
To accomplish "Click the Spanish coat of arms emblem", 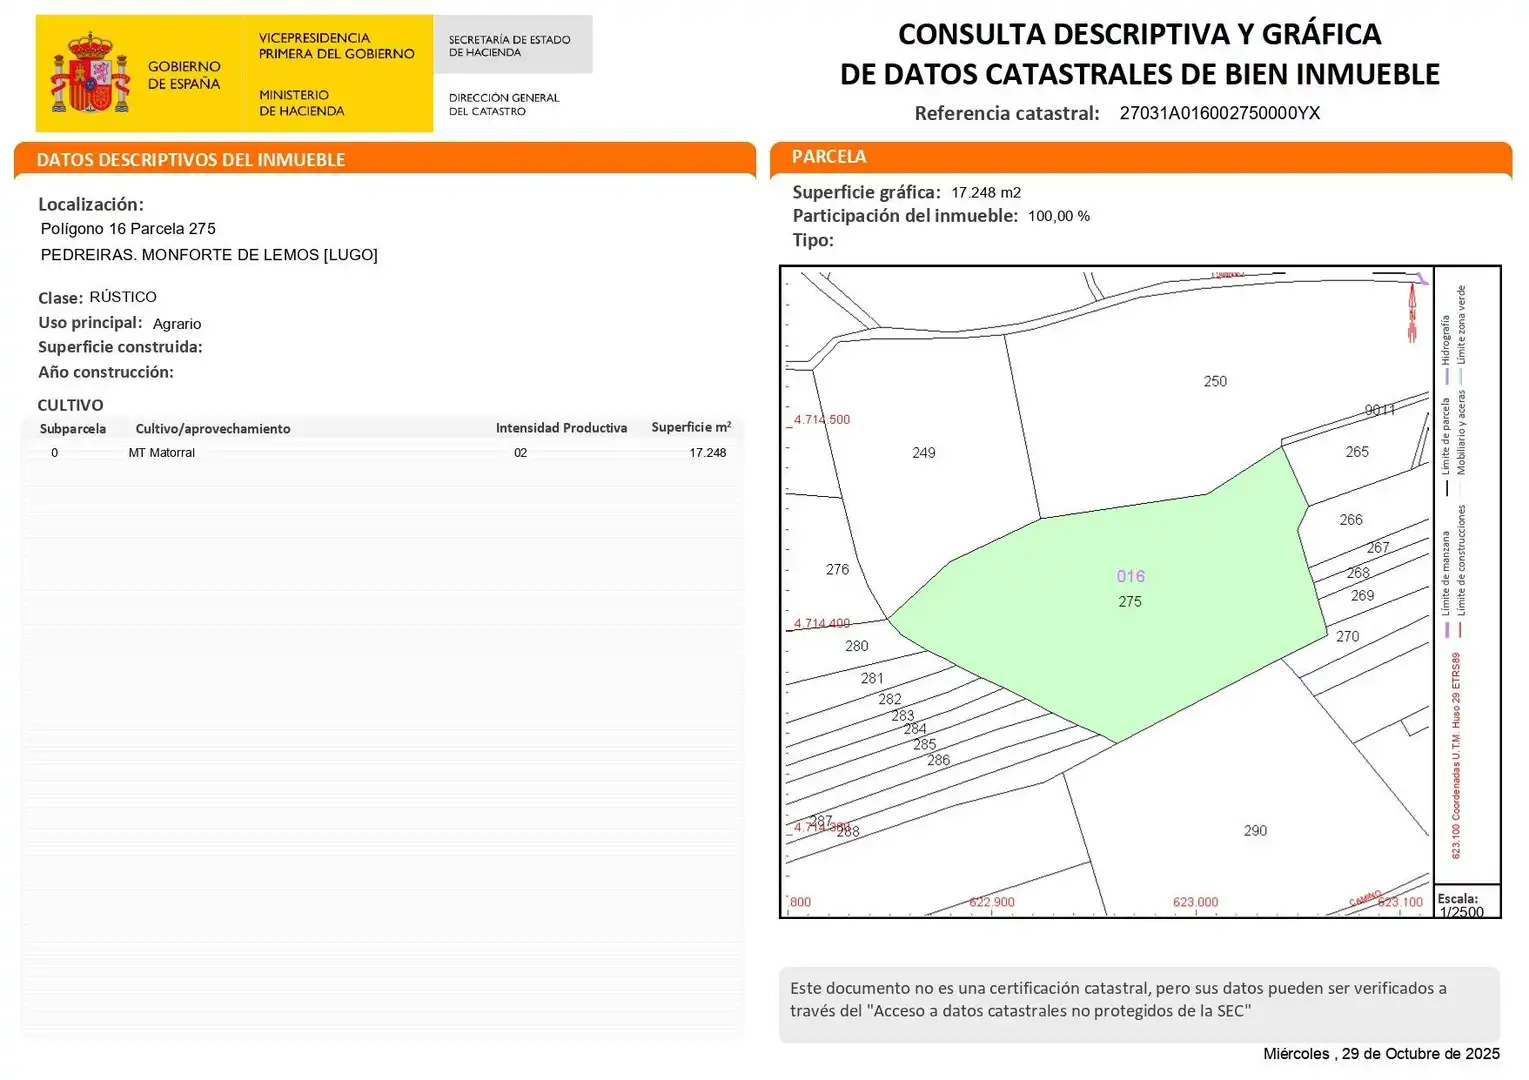I will click(91, 73).
